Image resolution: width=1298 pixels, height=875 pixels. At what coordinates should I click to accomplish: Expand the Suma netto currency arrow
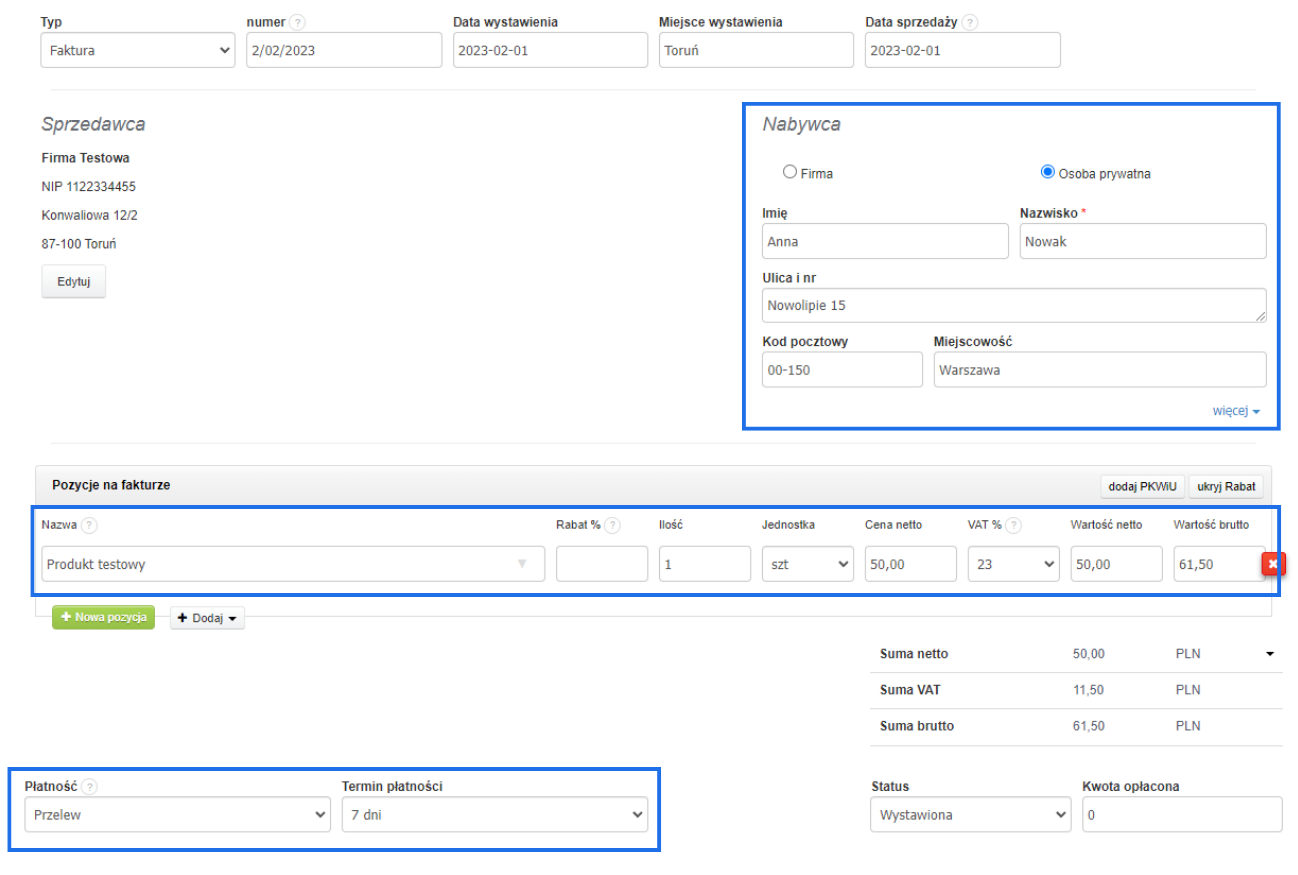click(1270, 654)
